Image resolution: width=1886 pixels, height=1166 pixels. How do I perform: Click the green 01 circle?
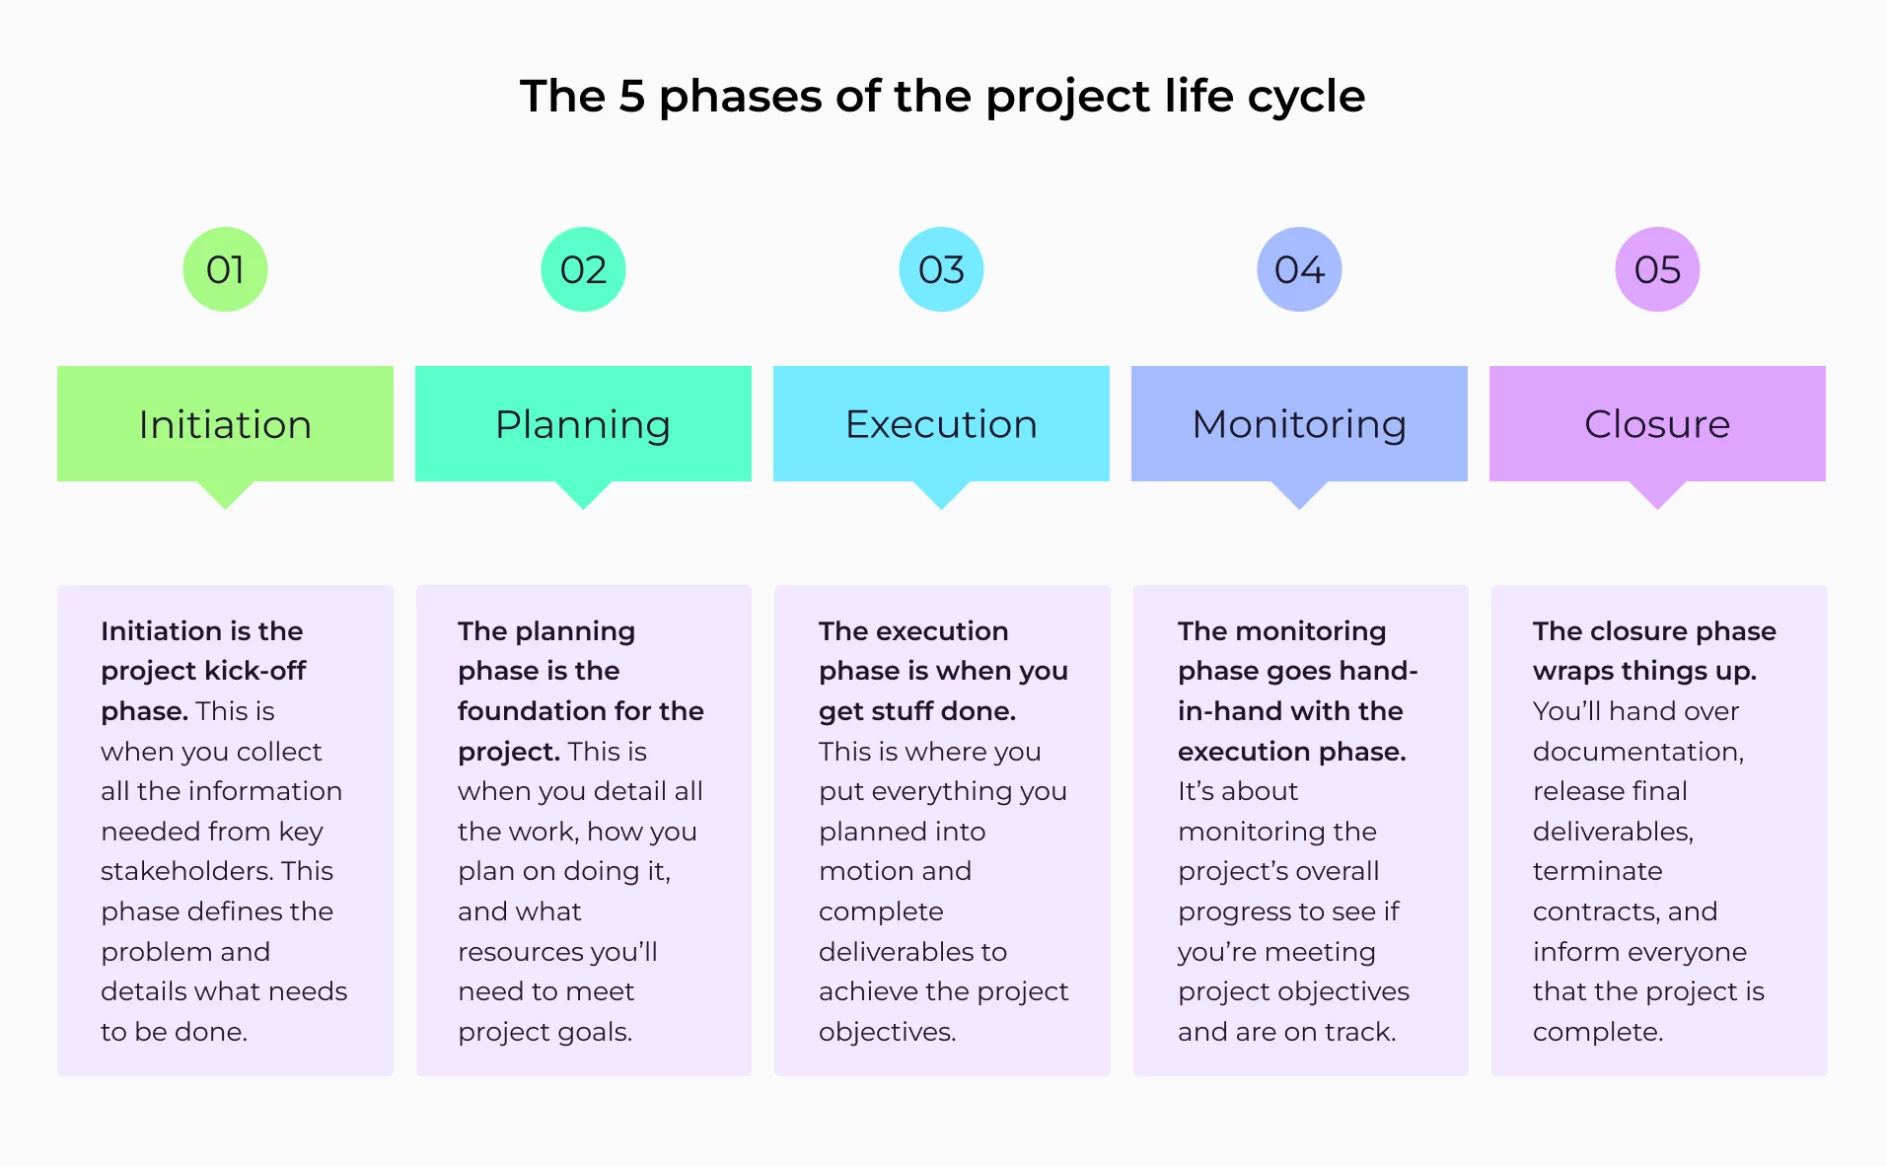pos(225,269)
